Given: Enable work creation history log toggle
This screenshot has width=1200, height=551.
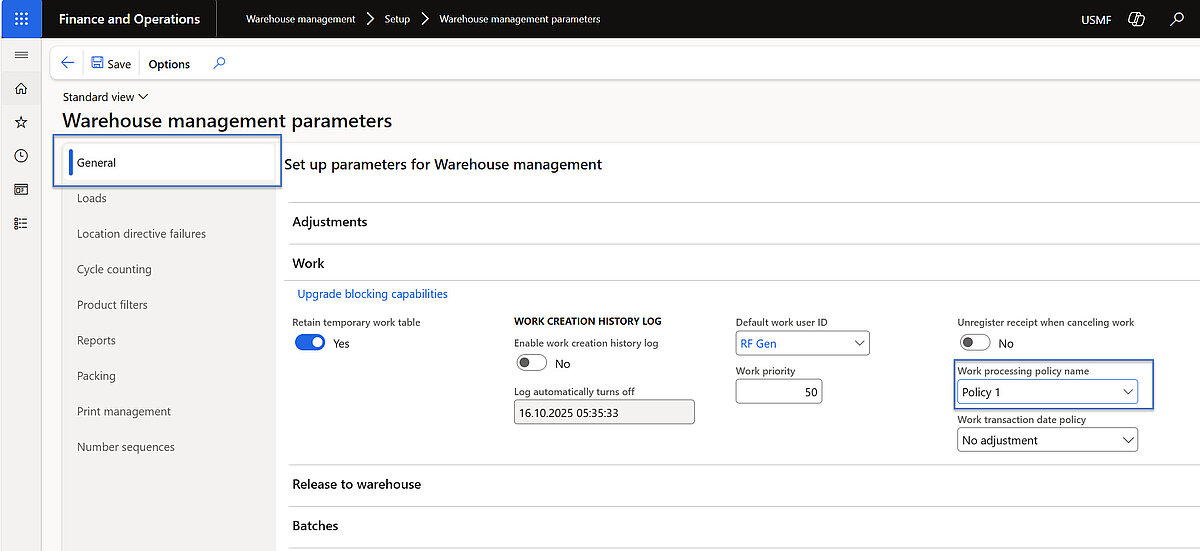Looking at the screenshot, I should (x=532, y=363).
